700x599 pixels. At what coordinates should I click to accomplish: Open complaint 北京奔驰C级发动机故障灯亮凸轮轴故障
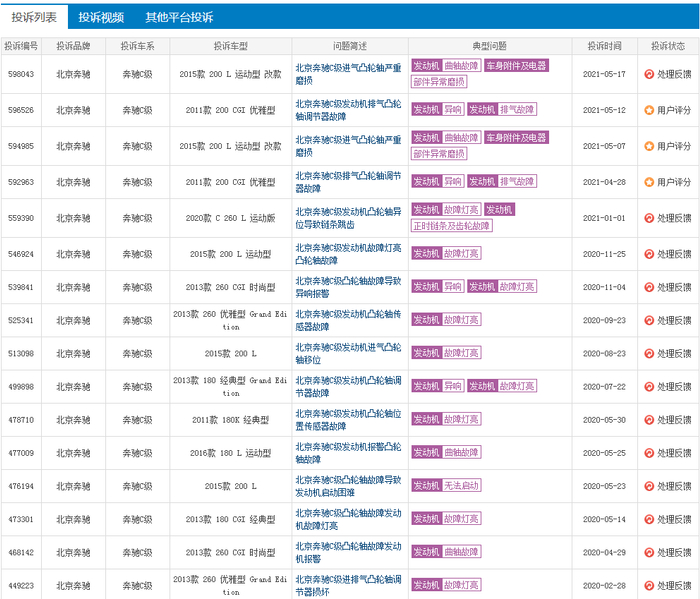pos(348,254)
